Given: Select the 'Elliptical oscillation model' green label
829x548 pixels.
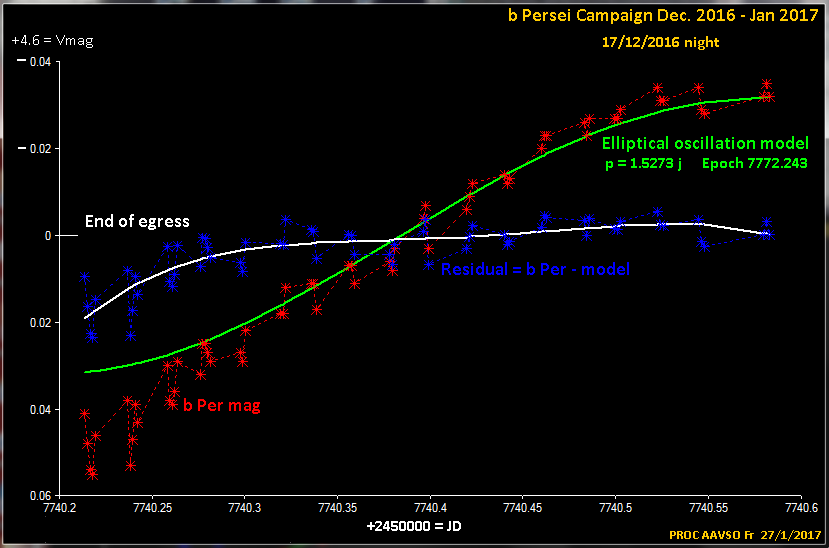Looking at the screenshot, I should point(705,144).
